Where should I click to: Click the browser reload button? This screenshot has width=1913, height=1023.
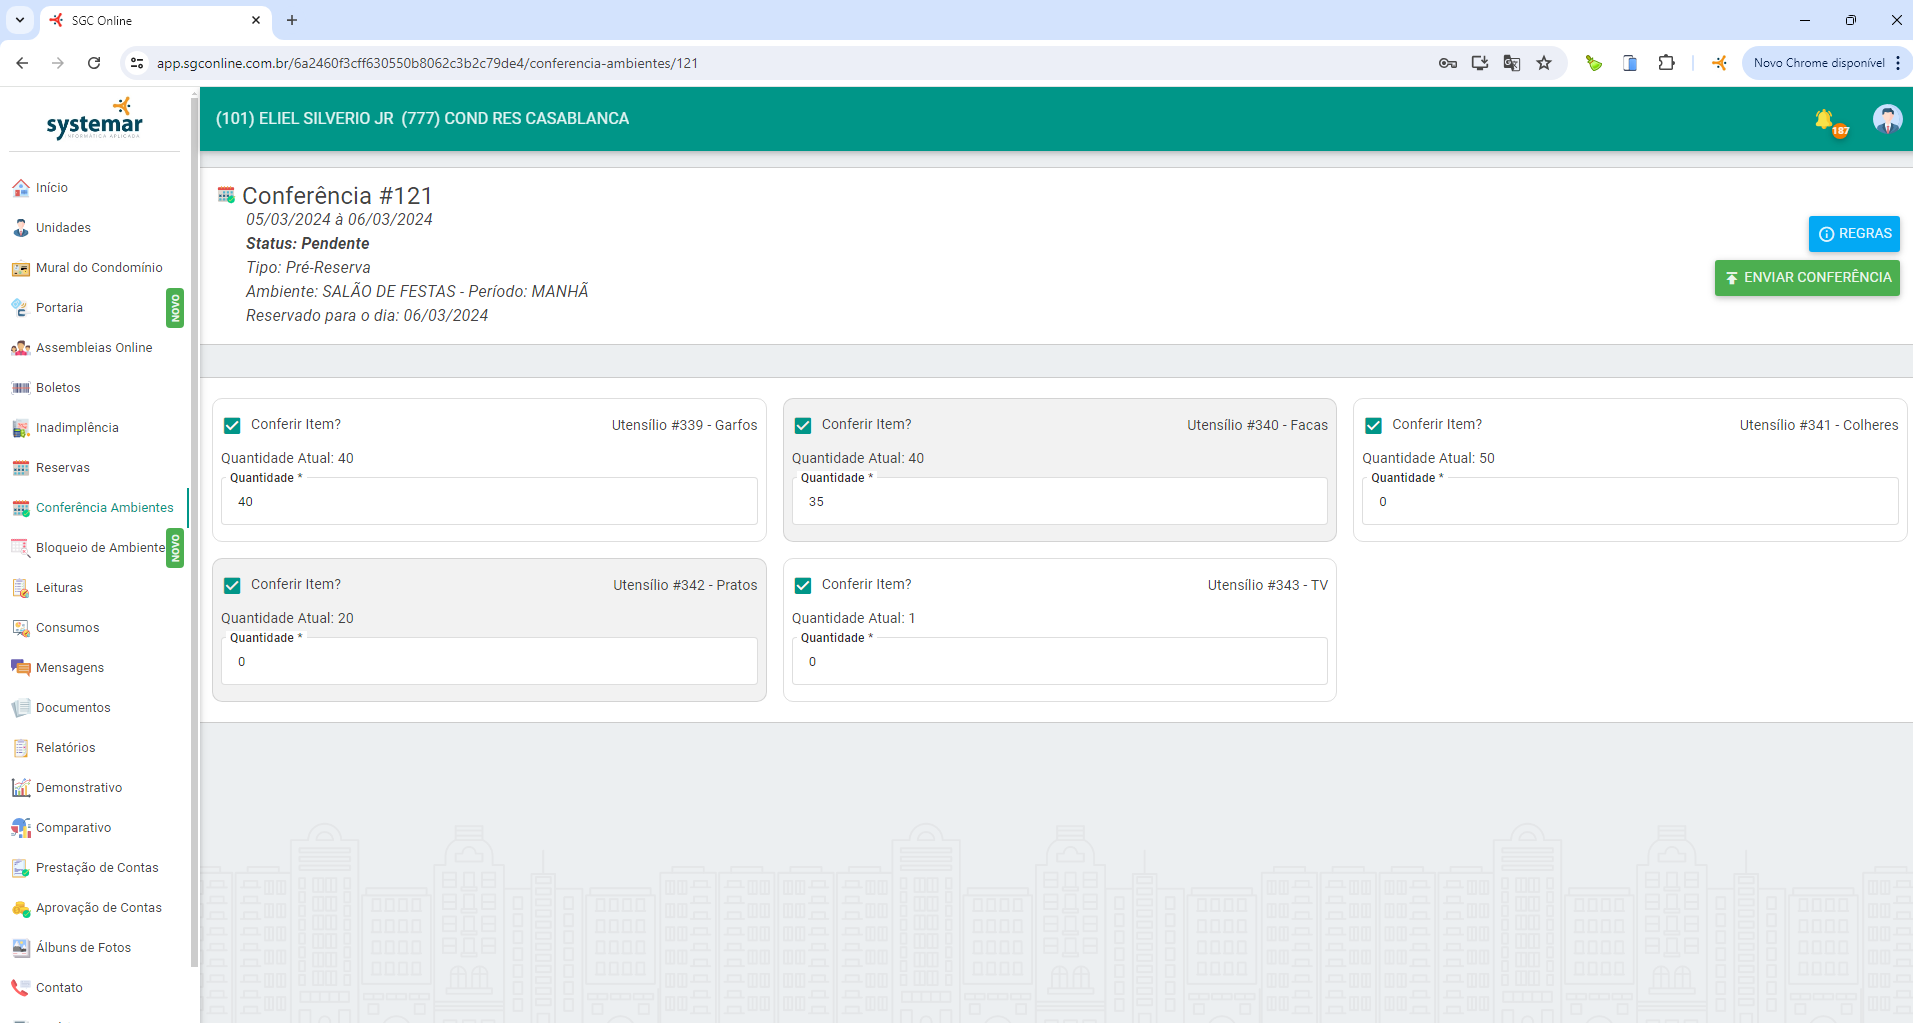[94, 63]
